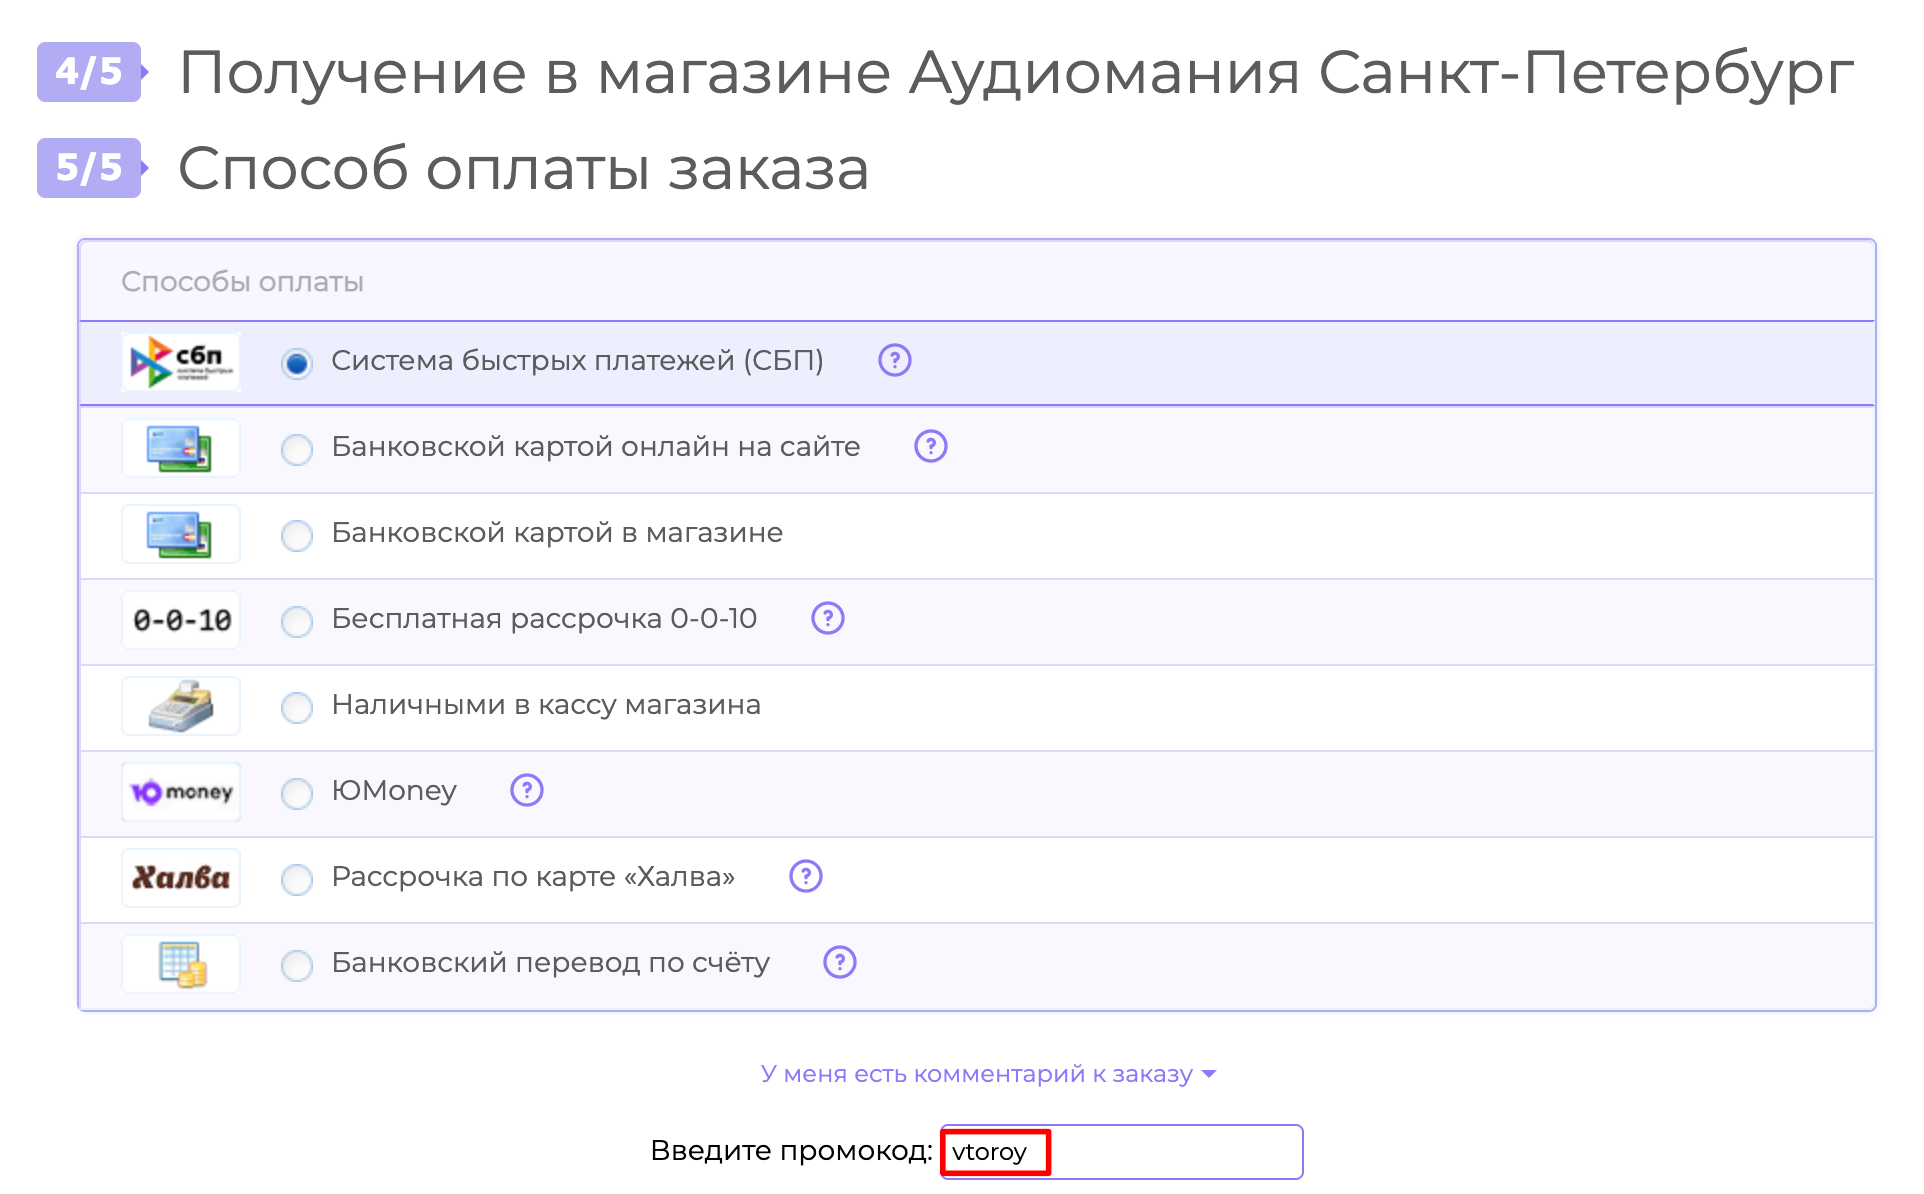Screen dimensions: 1924x1194
Task: Open the help icon next to СБП
Action: coord(894,361)
